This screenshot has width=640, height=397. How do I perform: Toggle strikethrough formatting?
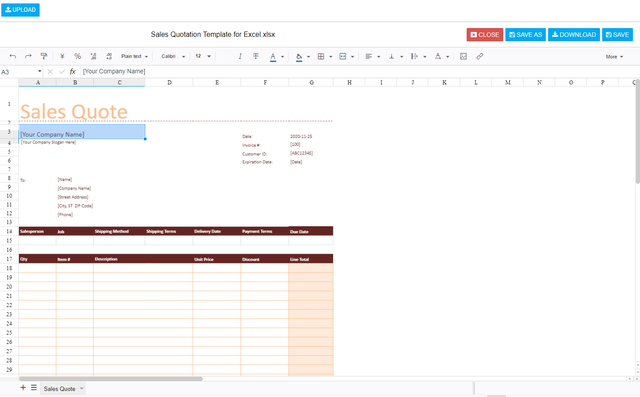coord(256,56)
